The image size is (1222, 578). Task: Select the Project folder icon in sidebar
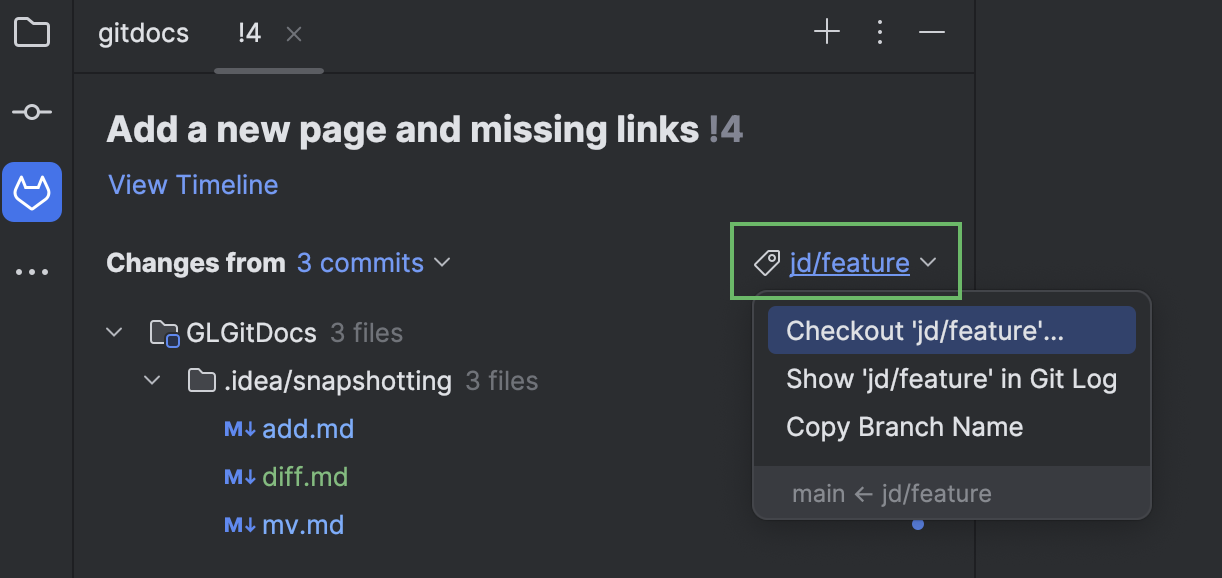(32, 32)
